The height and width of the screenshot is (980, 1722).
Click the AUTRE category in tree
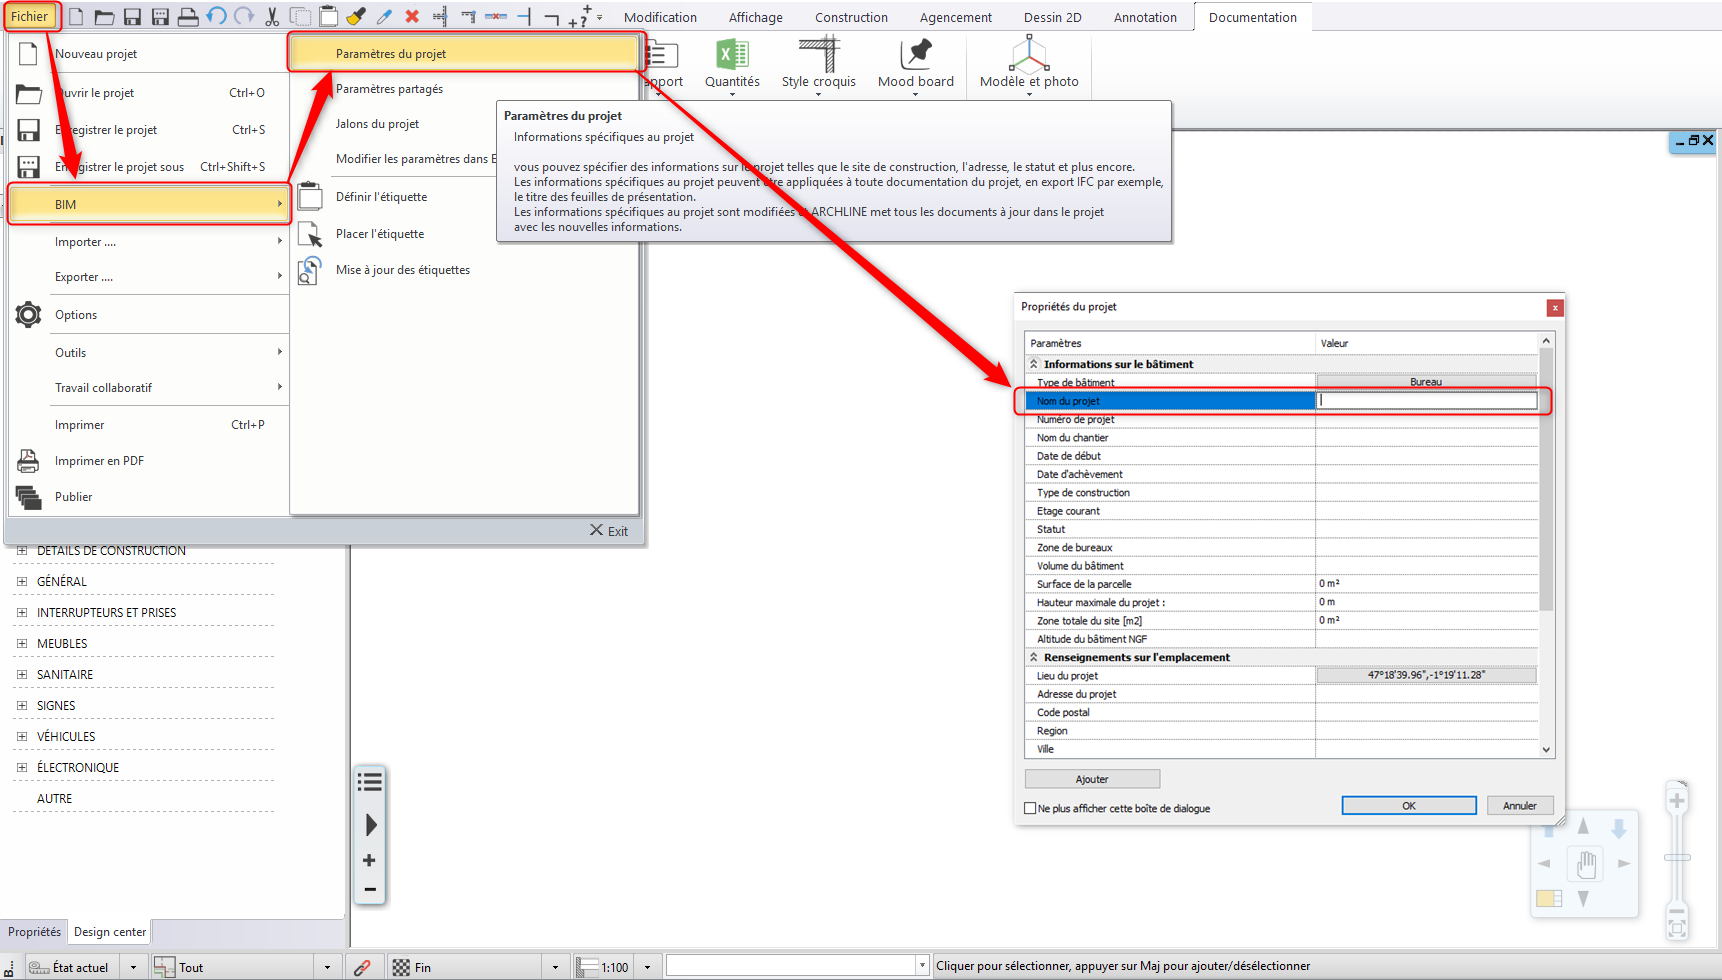pyautogui.click(x=54, y=799)
